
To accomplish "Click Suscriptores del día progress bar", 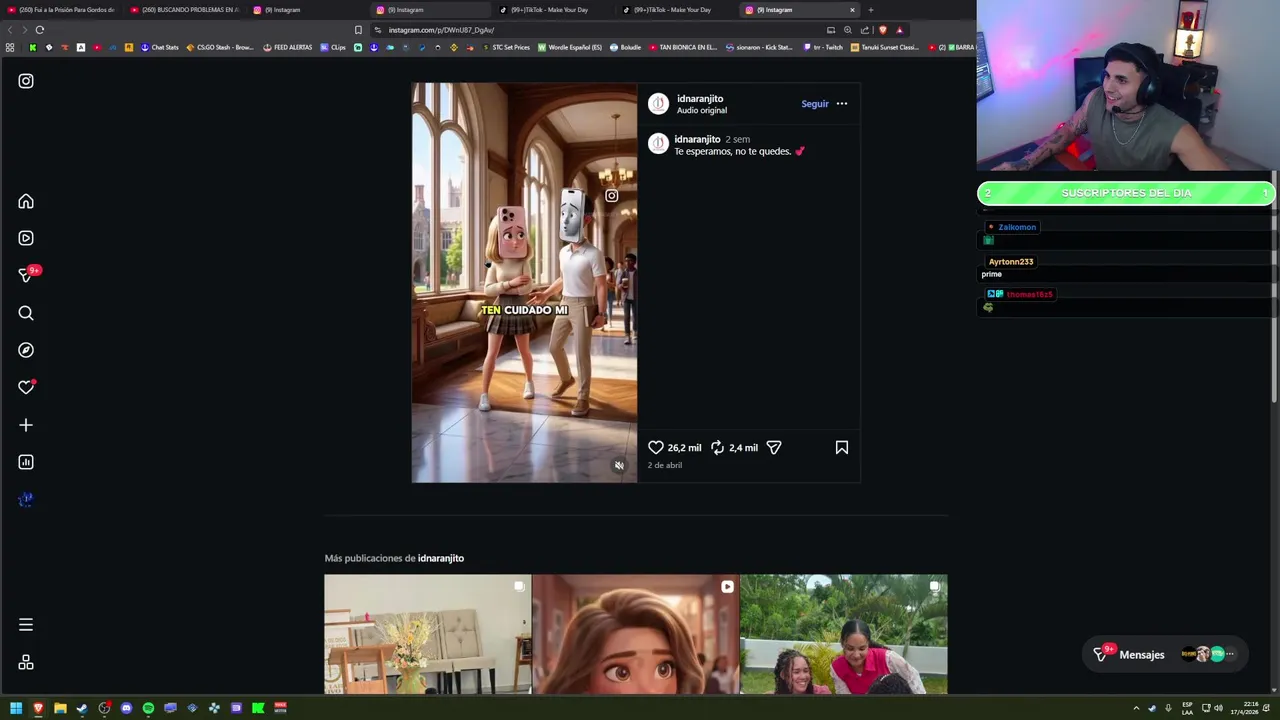I will tap(1126, 193).
